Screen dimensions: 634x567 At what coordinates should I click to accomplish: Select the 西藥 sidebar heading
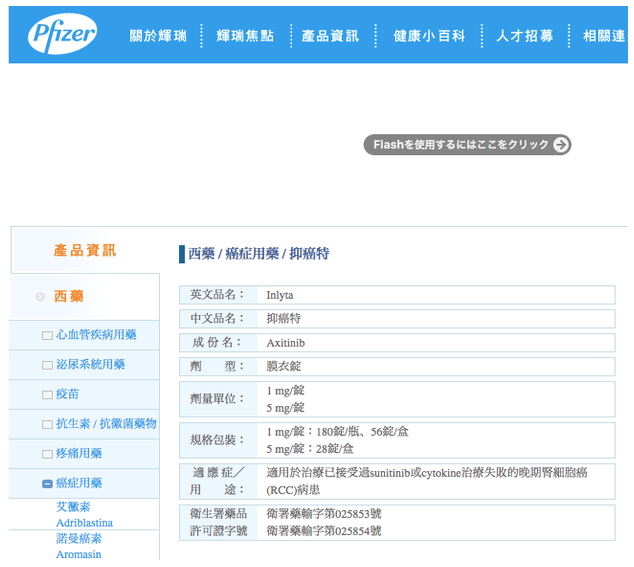69,296
